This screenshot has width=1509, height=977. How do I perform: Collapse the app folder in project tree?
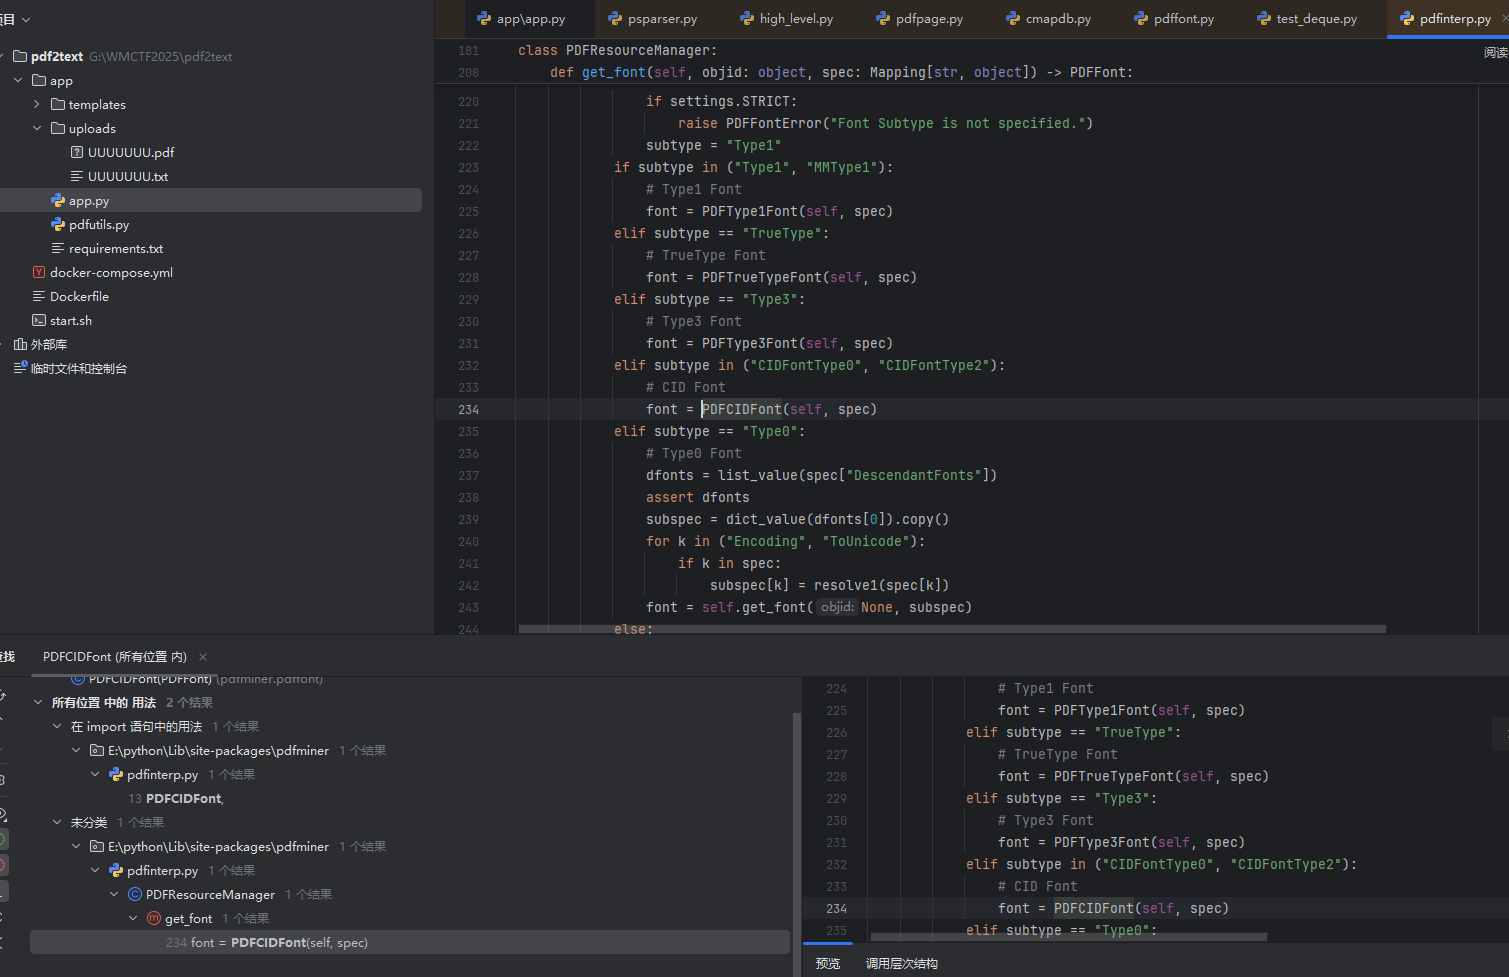[x=18, y=80]
